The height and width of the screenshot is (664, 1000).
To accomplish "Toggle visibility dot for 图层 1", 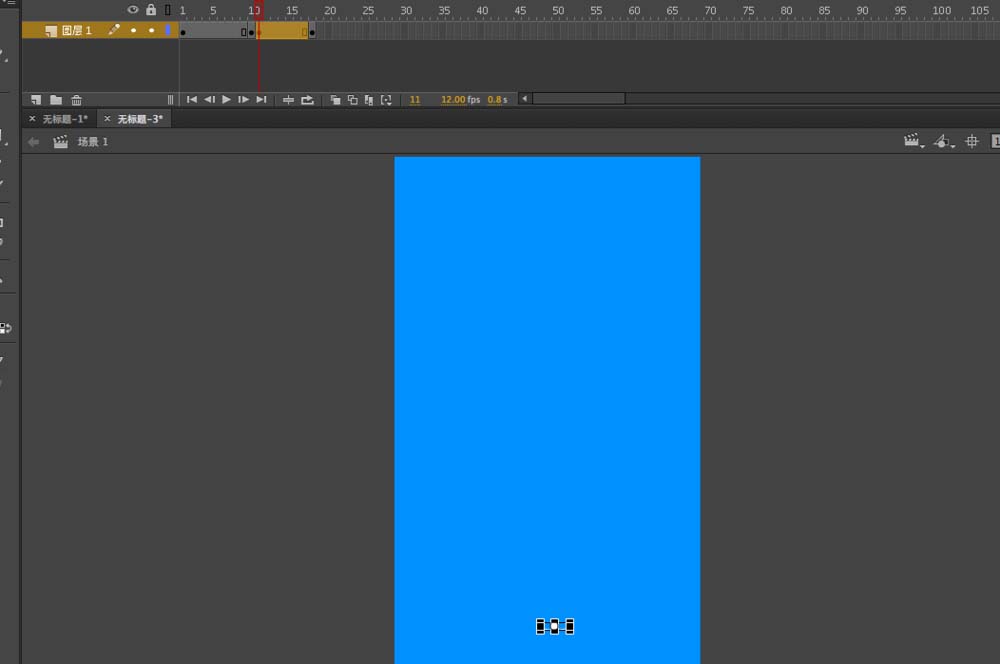I will tap(133, 30).
